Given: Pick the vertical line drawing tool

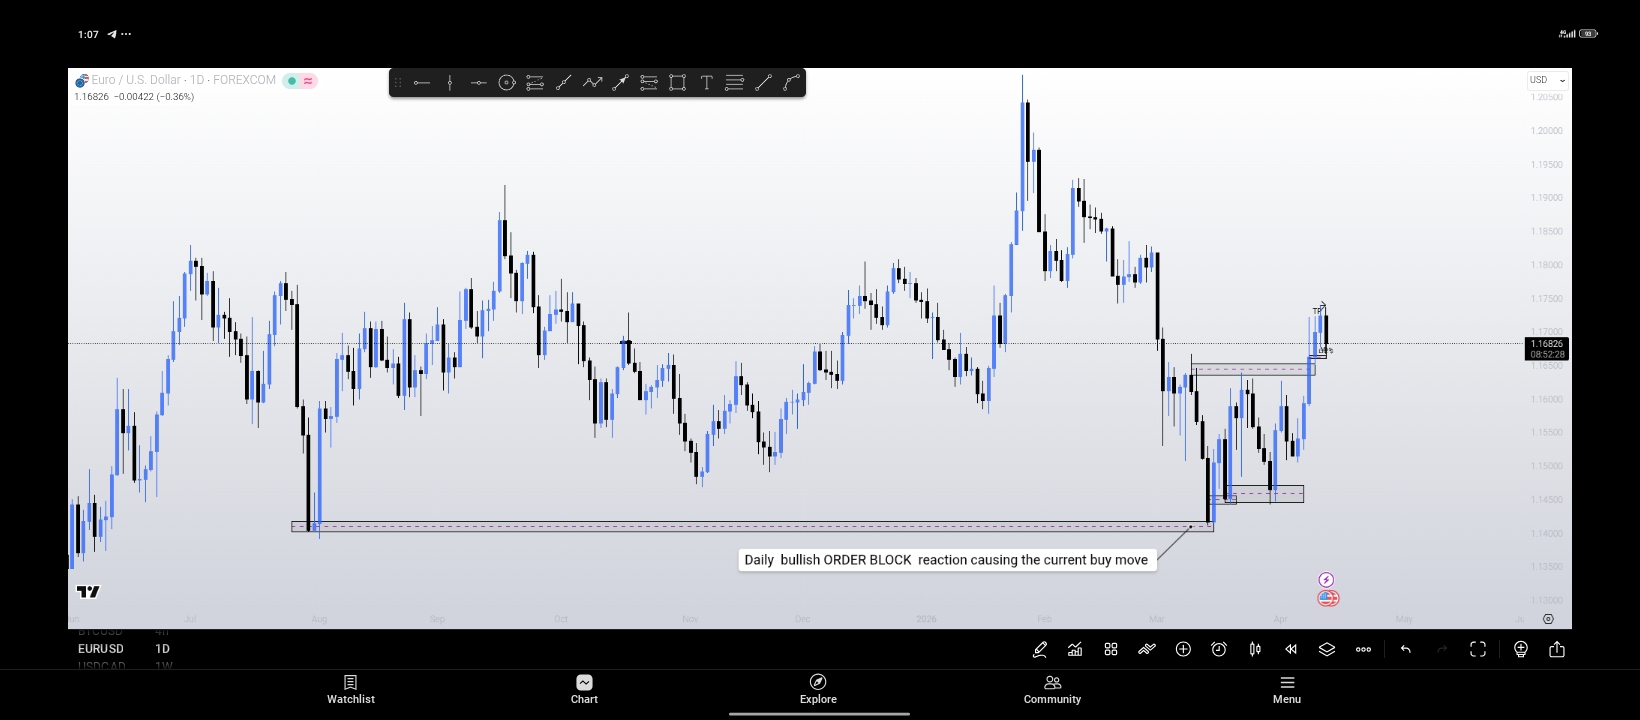Looking at the screenshot, I should coord(450,83).
